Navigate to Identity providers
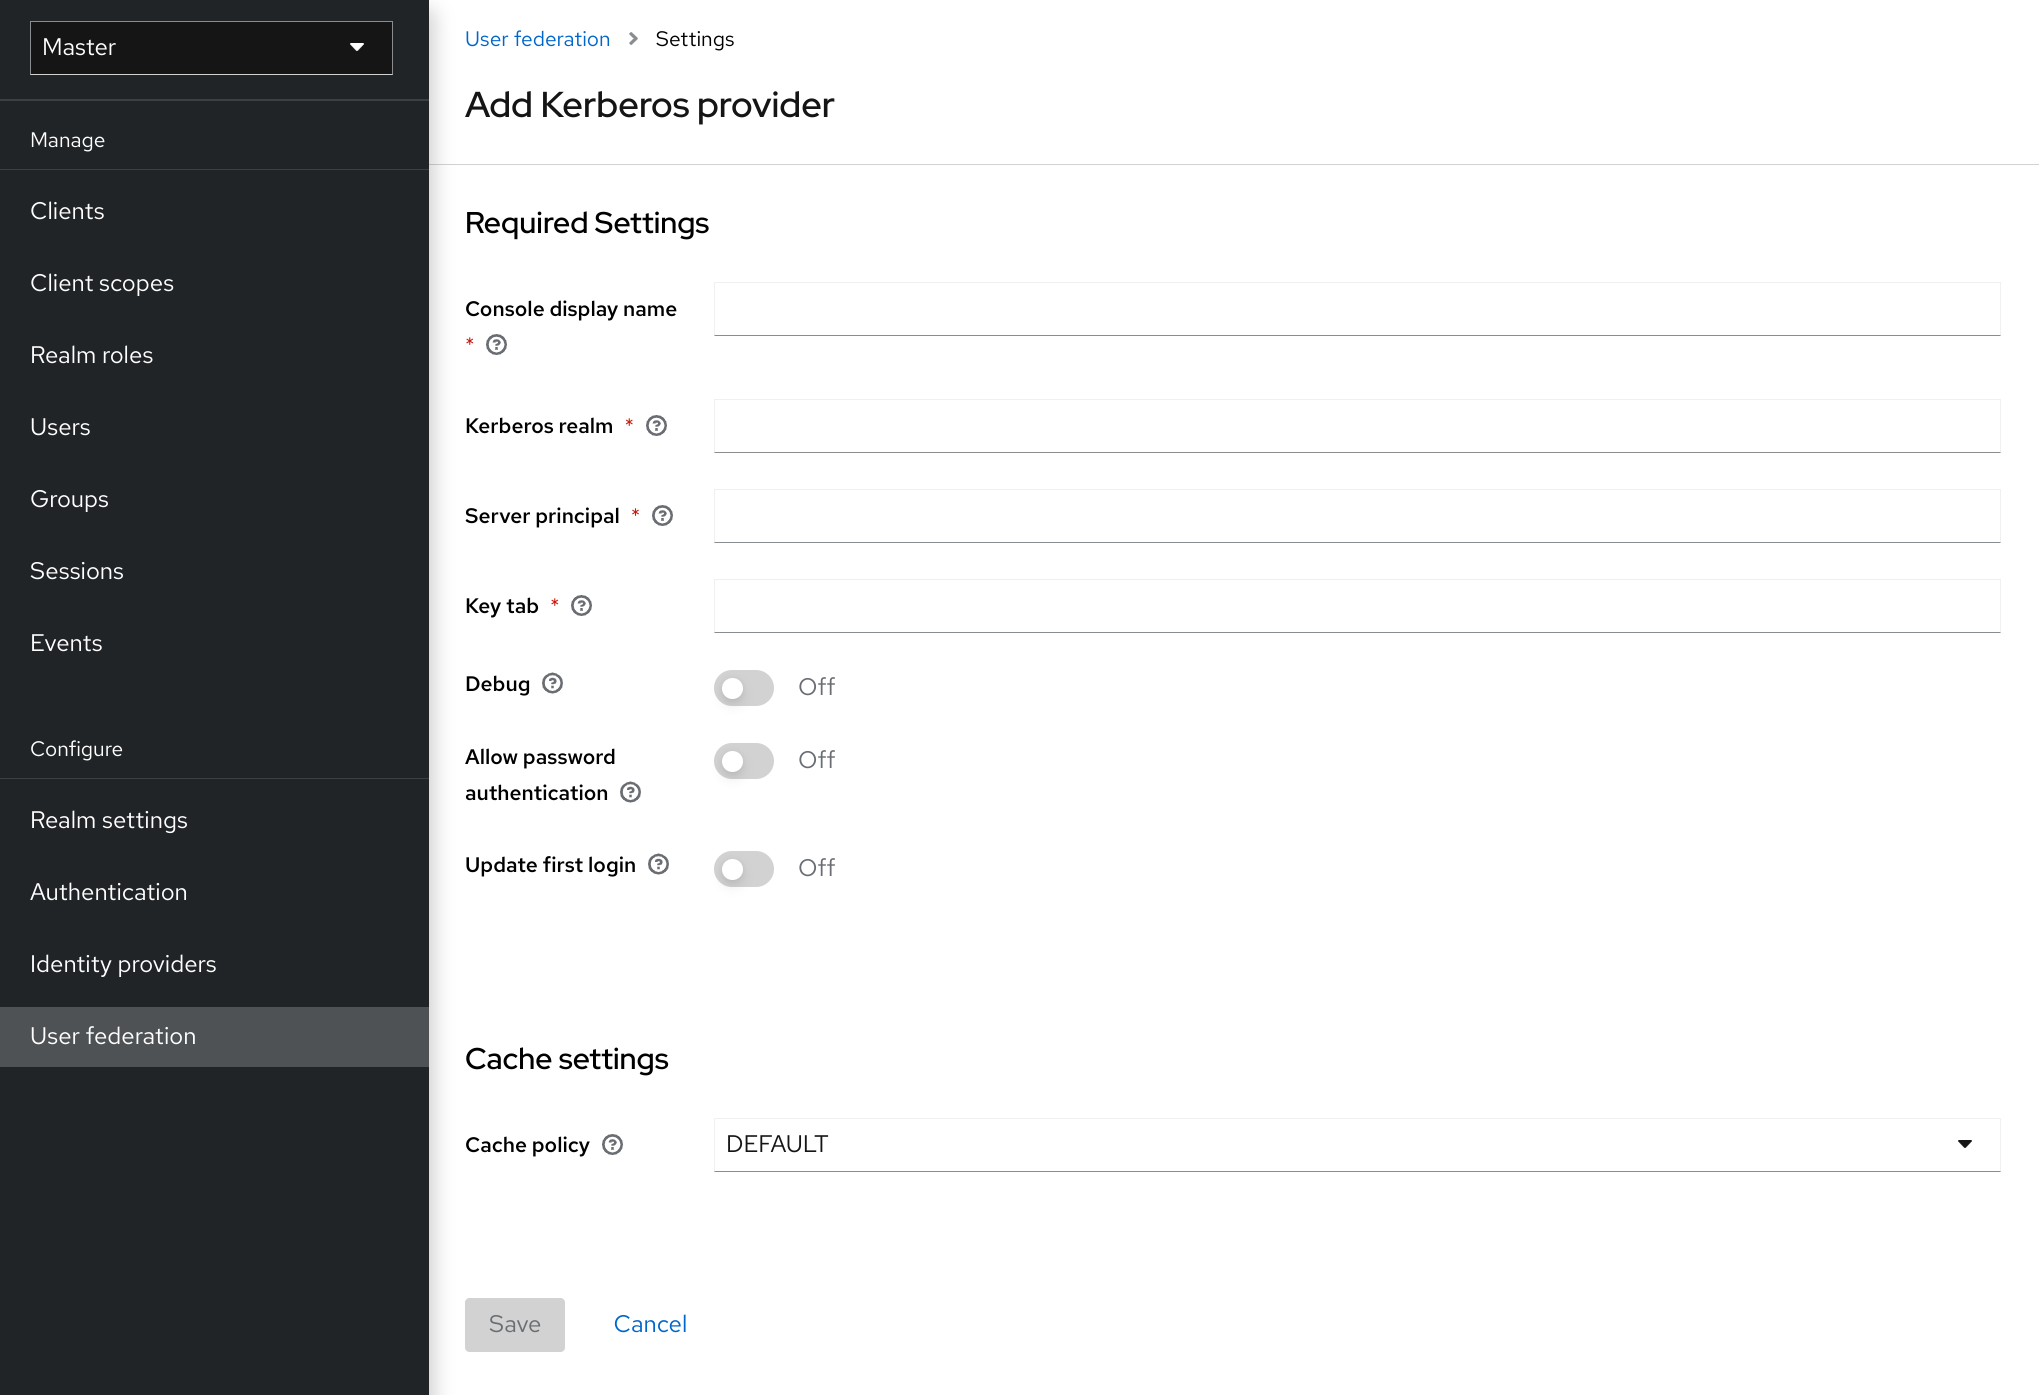The height and width of the screenshot is (1395, 2039). coord(123,963)
